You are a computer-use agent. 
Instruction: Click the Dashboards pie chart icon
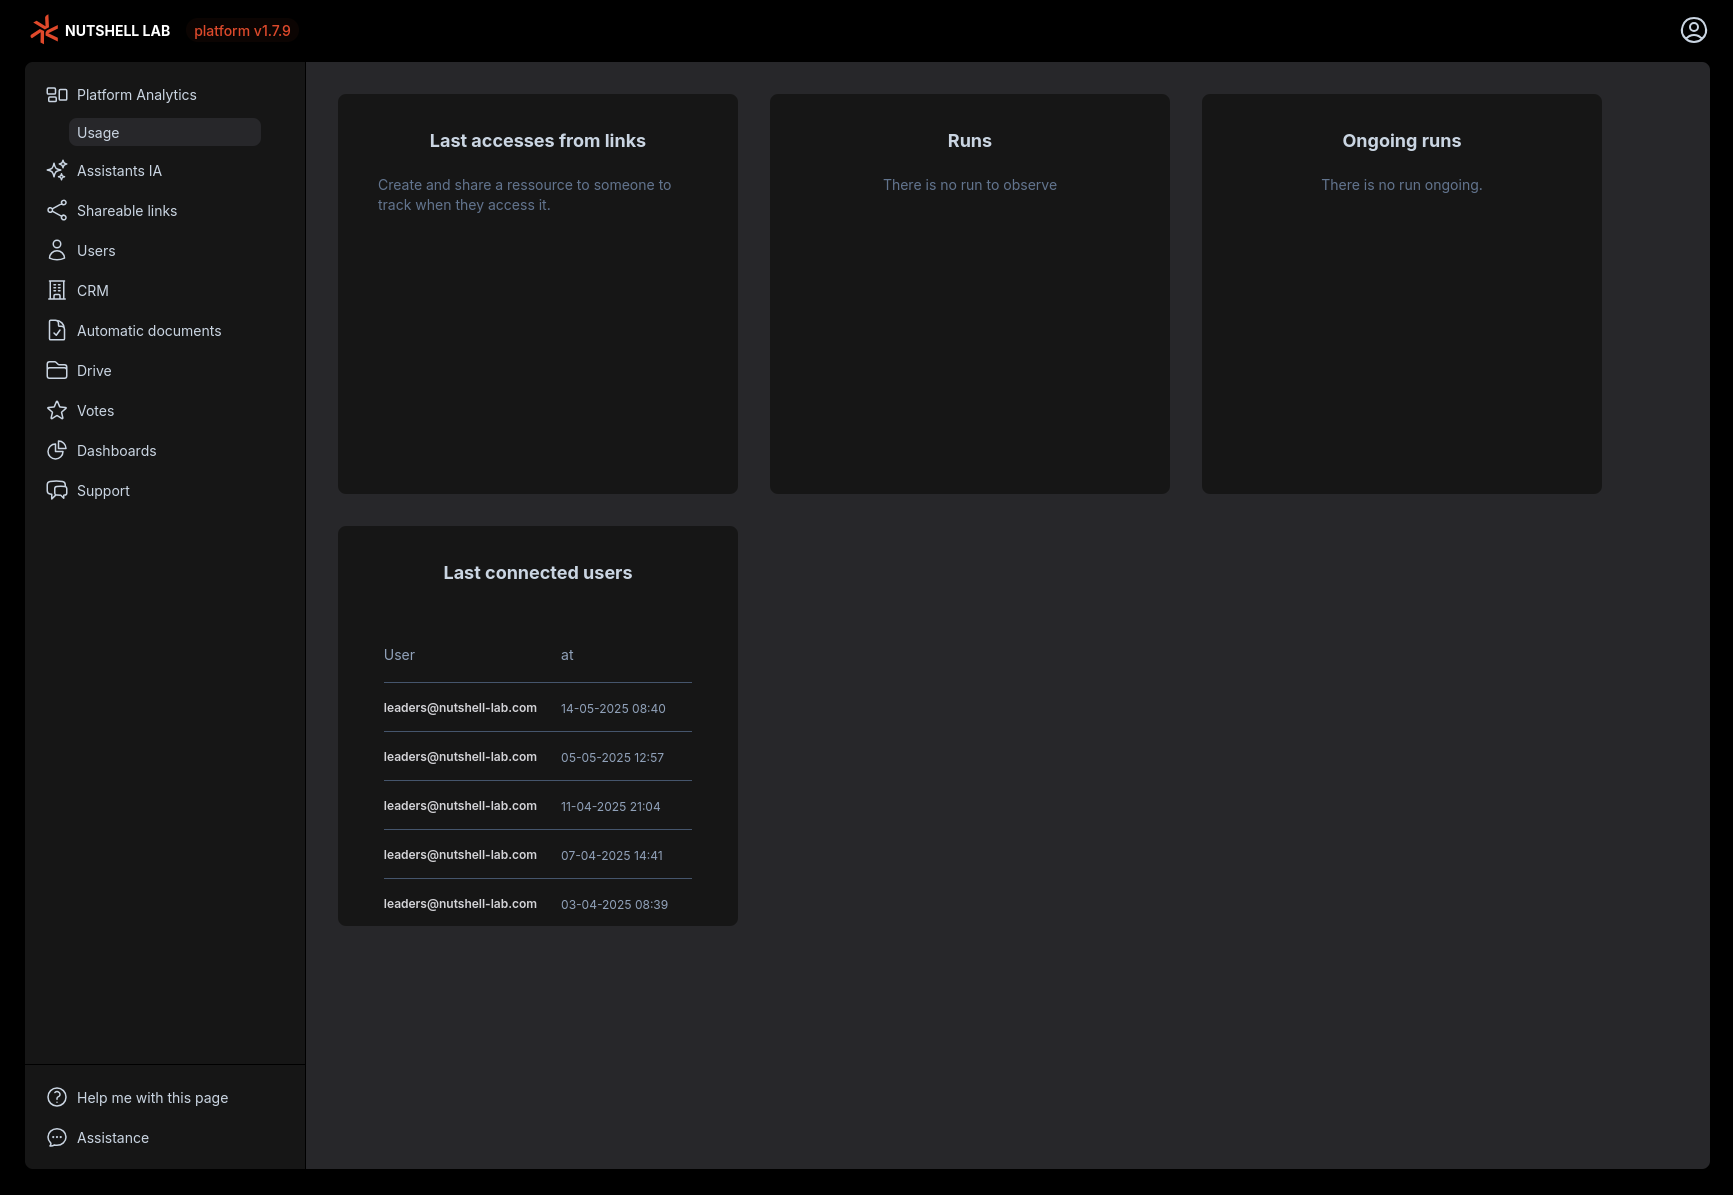pyautogui.click(x=57, y=451)
